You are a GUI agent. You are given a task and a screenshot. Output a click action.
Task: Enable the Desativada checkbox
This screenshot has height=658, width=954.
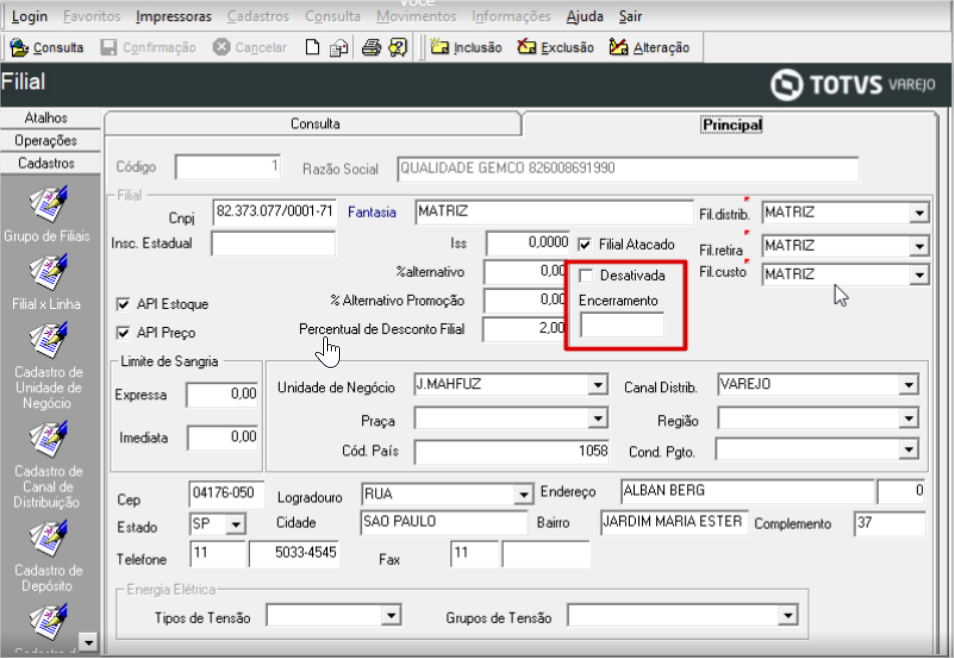tap(586, 276)
